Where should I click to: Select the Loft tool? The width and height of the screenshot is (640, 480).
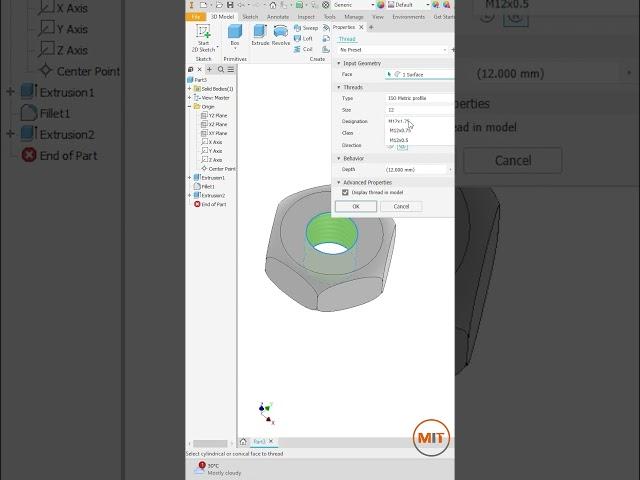303,38
